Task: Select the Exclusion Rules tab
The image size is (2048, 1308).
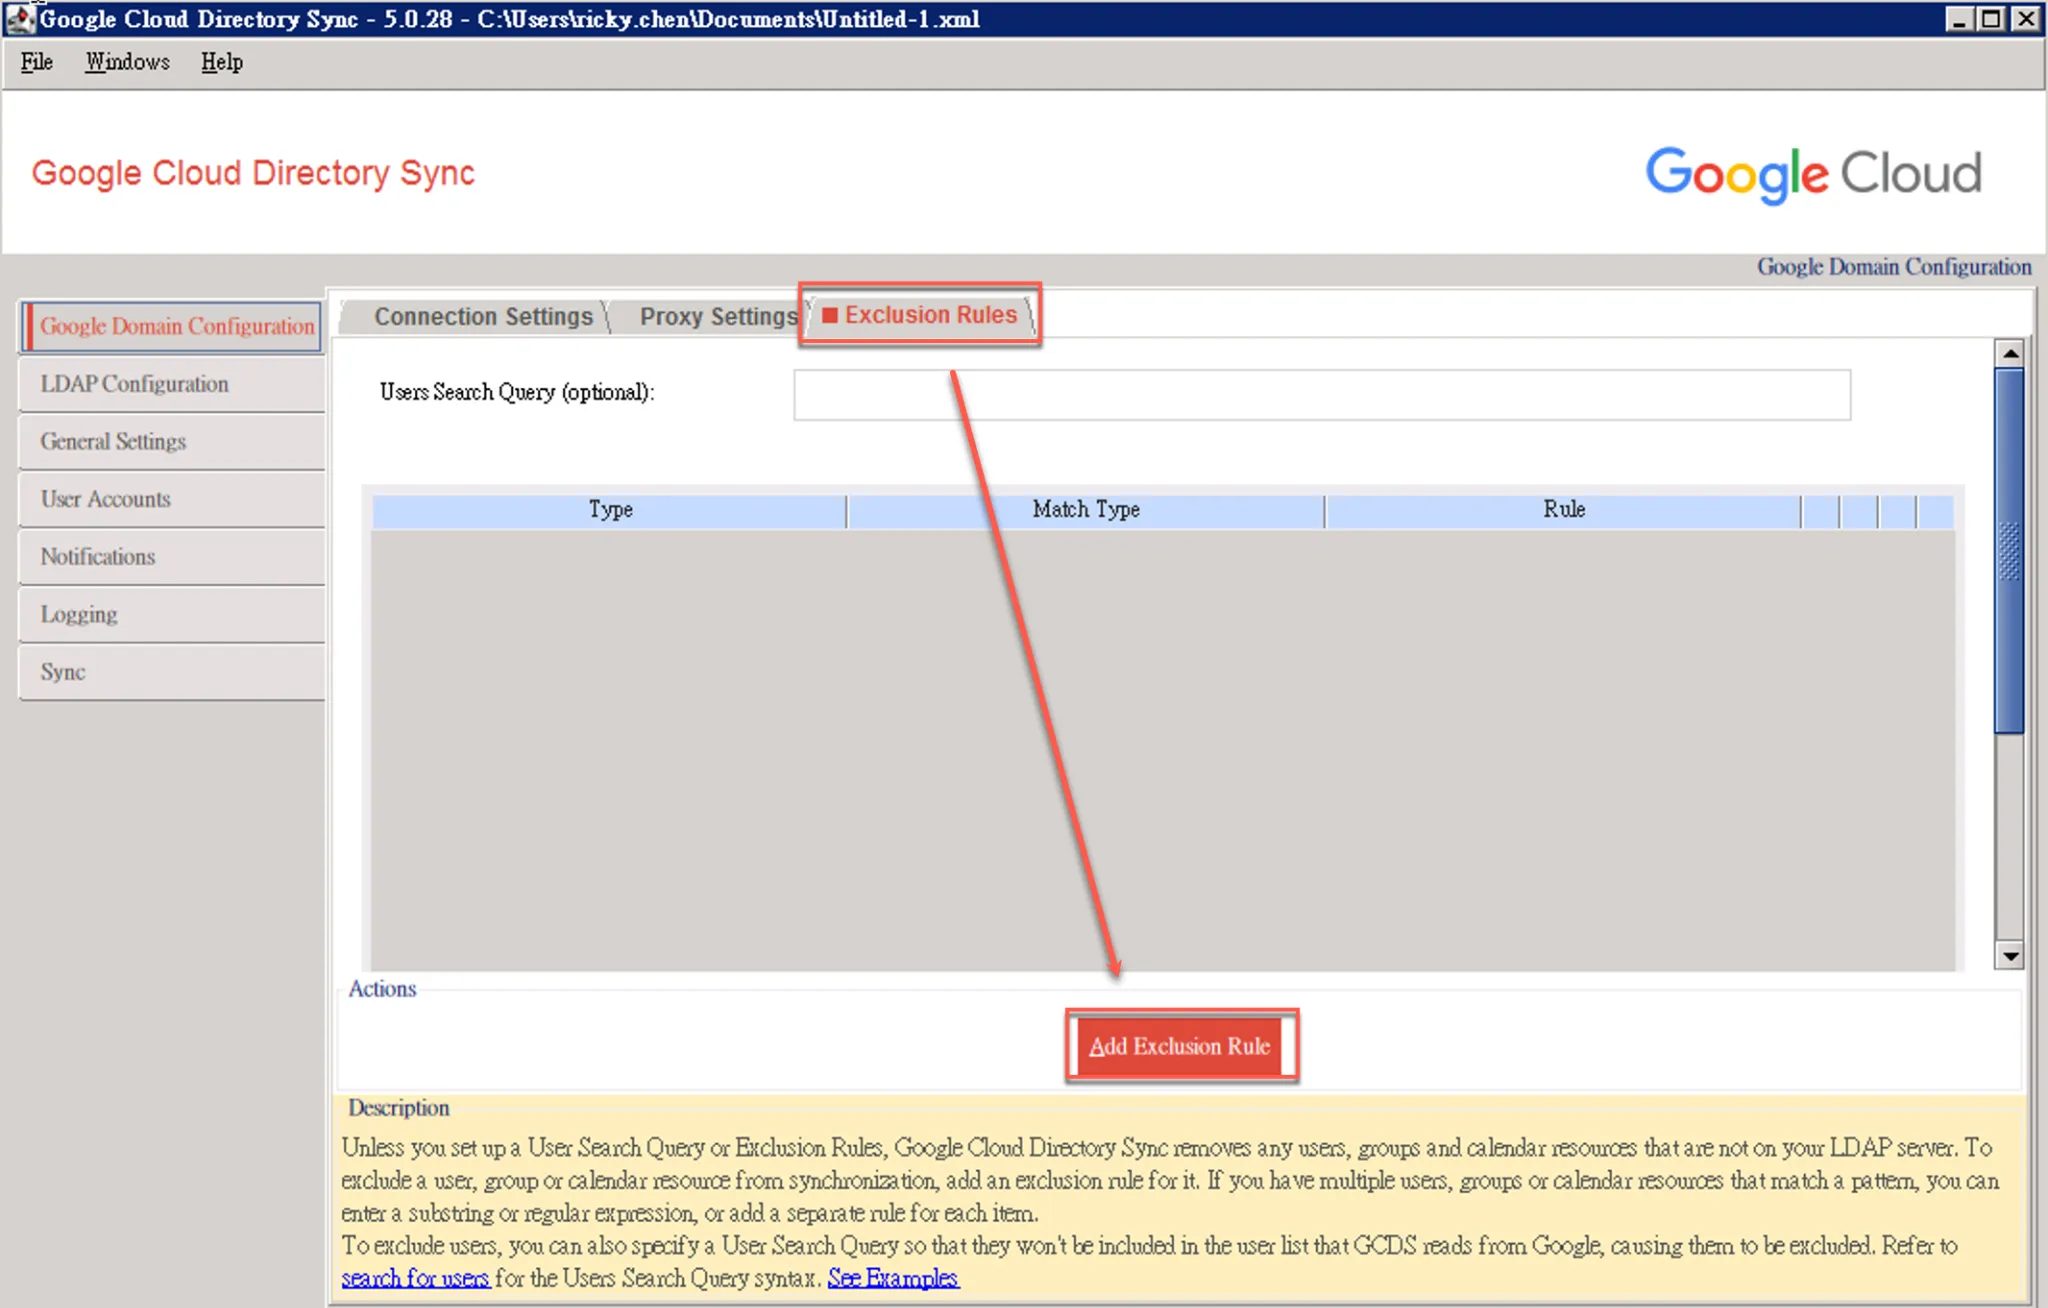Action: click(x=920, y=315)
